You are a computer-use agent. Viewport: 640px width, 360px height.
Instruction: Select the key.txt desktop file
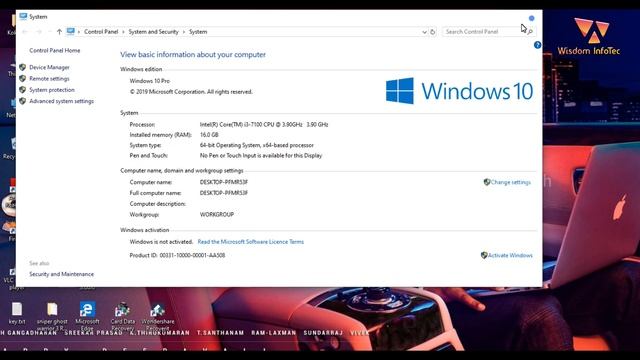(x=17, y=313)
